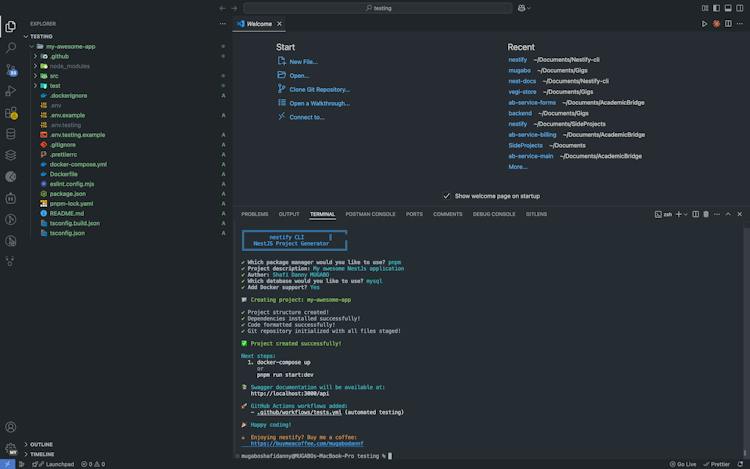Open the stacked layers icon in activity bar

click(x=11, y=155)
